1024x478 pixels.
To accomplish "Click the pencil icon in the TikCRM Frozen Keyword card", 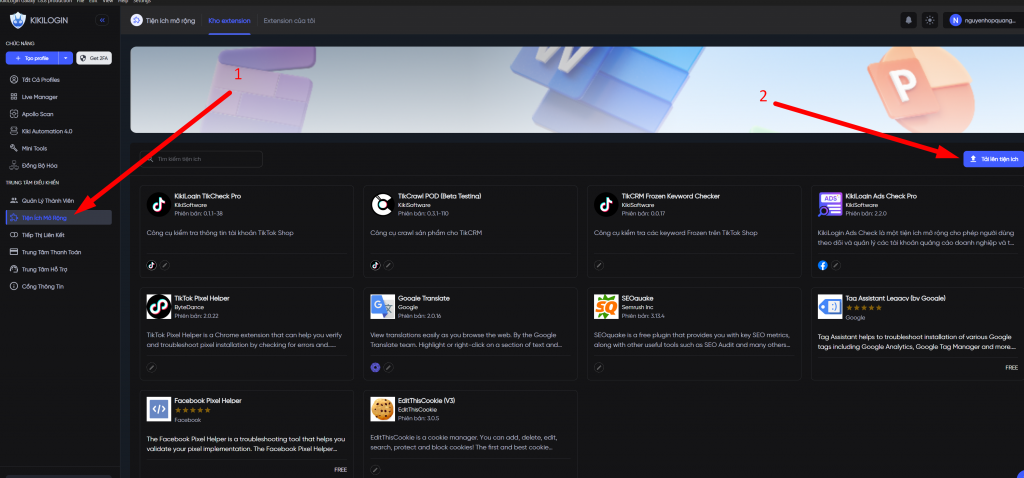I will tap(599, 265).
